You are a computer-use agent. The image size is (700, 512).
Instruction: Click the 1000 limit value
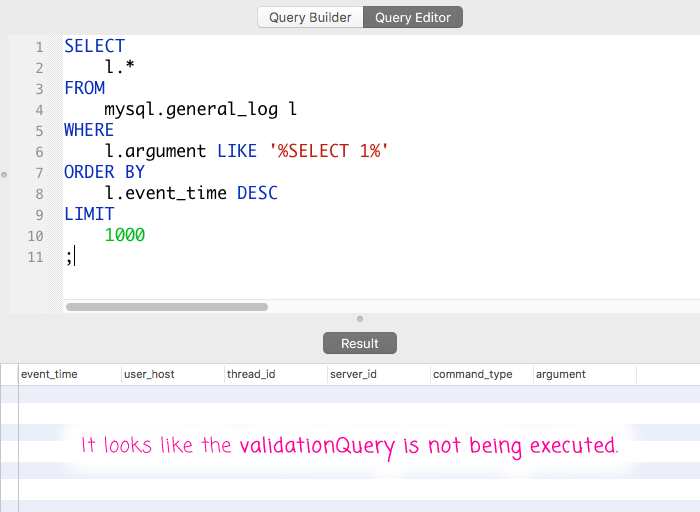click(x=125, y=235)
